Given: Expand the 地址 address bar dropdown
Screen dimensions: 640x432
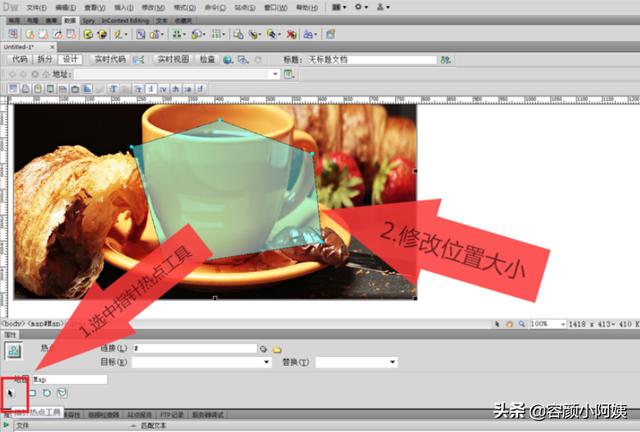Looking at the screenshot, I should [275, 74].
